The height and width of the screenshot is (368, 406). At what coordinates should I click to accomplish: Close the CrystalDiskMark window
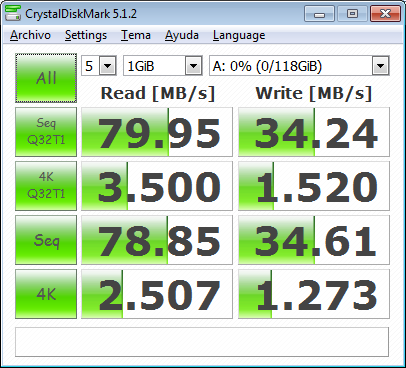pos(385,14)
